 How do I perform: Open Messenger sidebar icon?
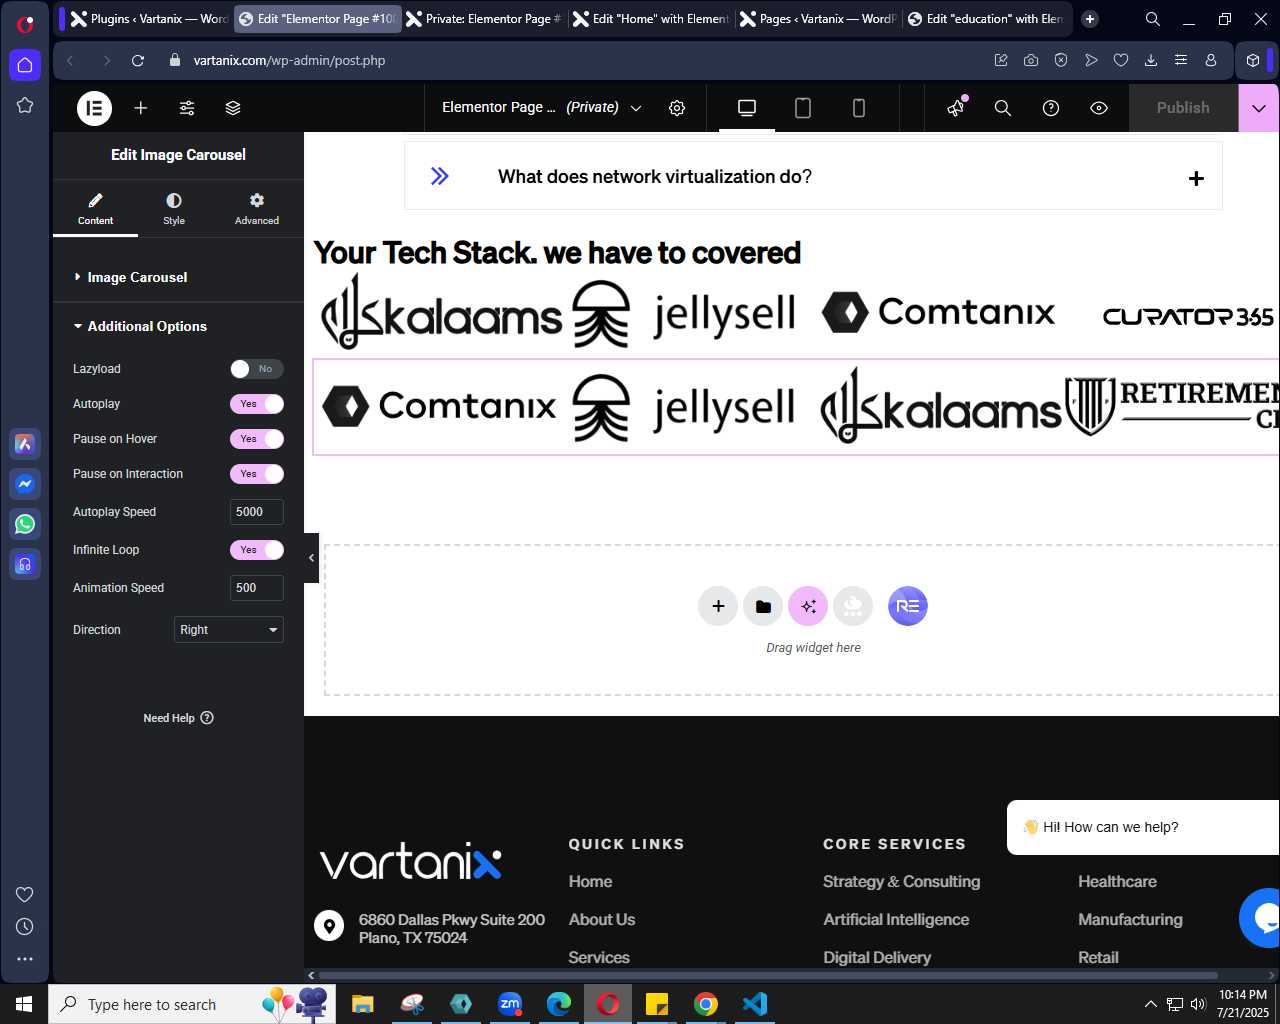tap(25, 484)
